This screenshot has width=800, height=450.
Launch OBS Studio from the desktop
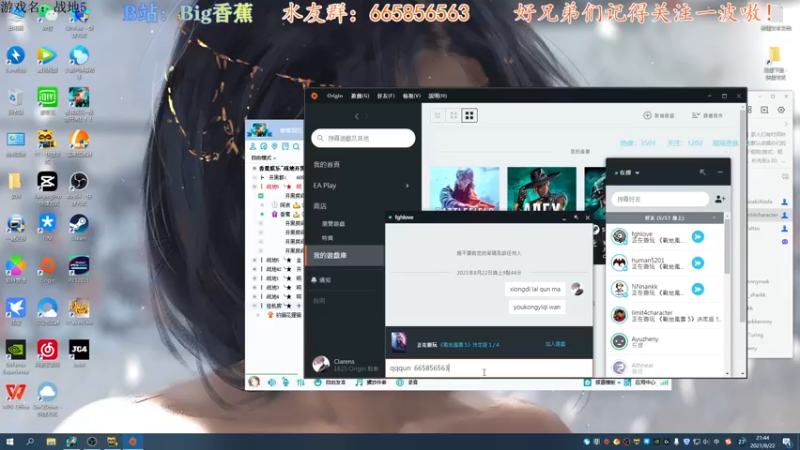79,185
